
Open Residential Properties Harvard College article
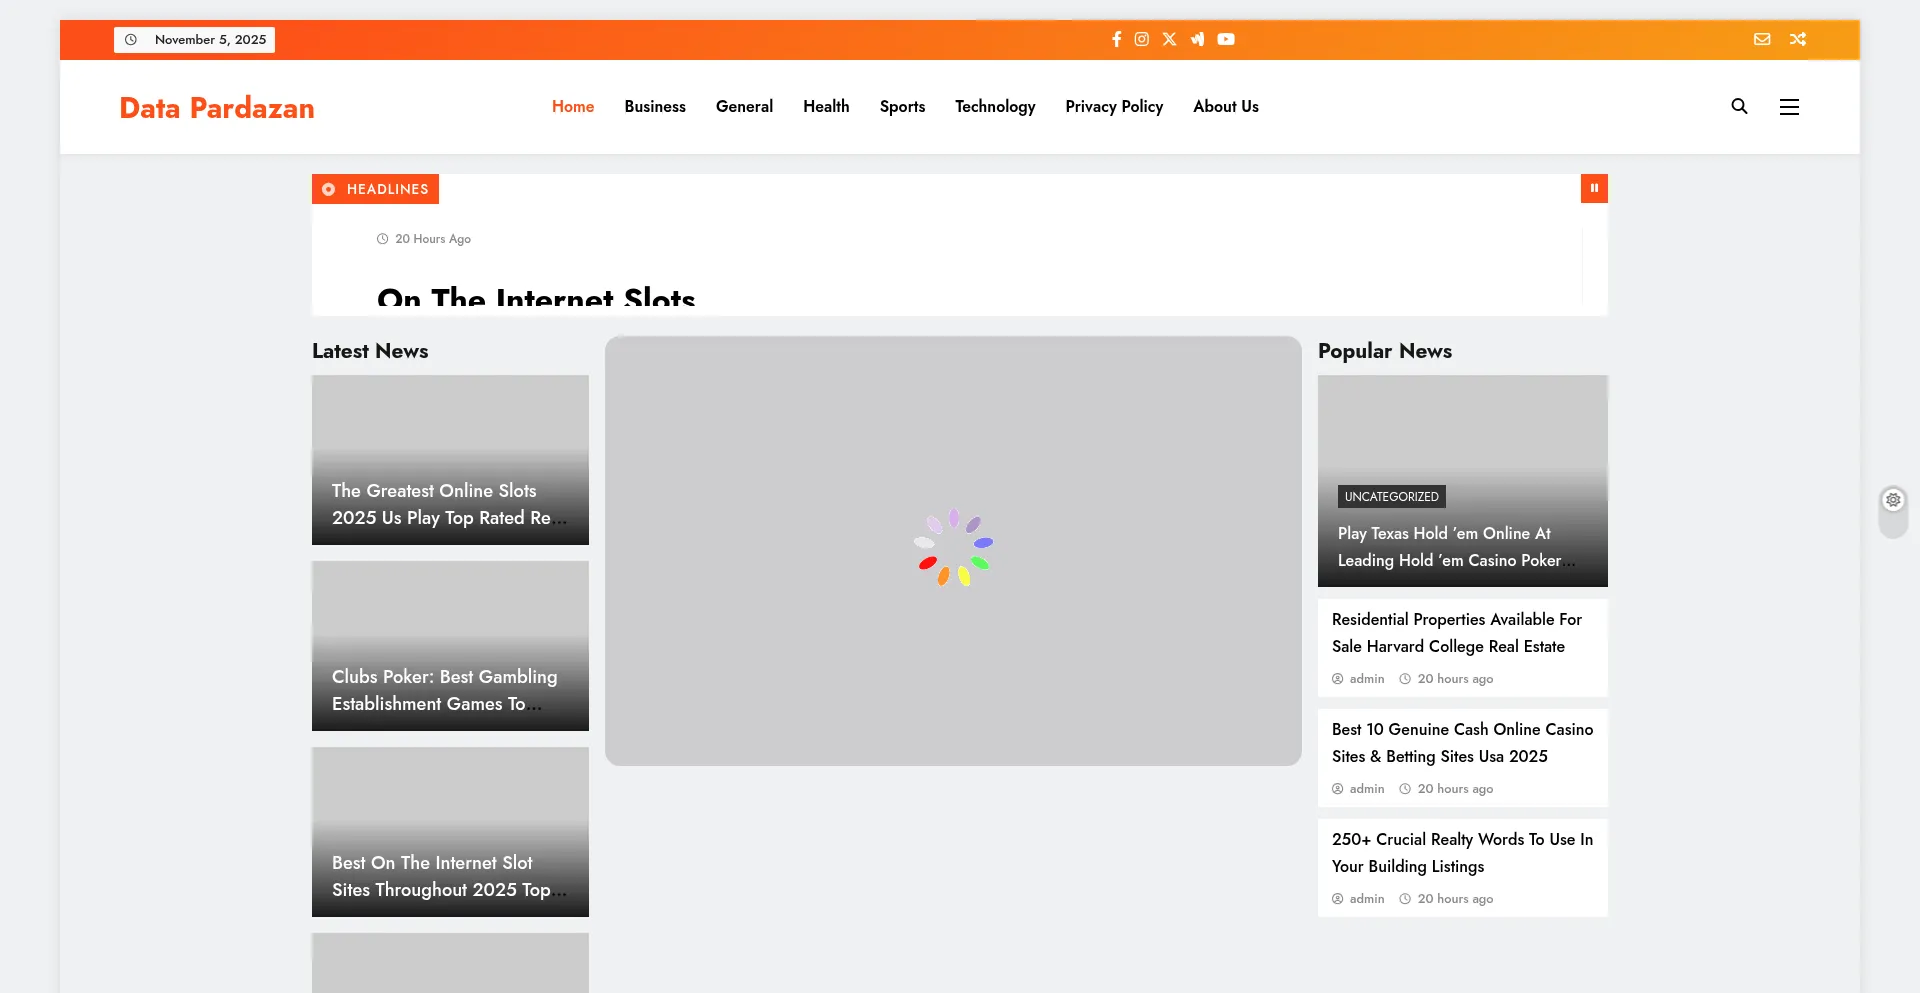coord(1456,633)
